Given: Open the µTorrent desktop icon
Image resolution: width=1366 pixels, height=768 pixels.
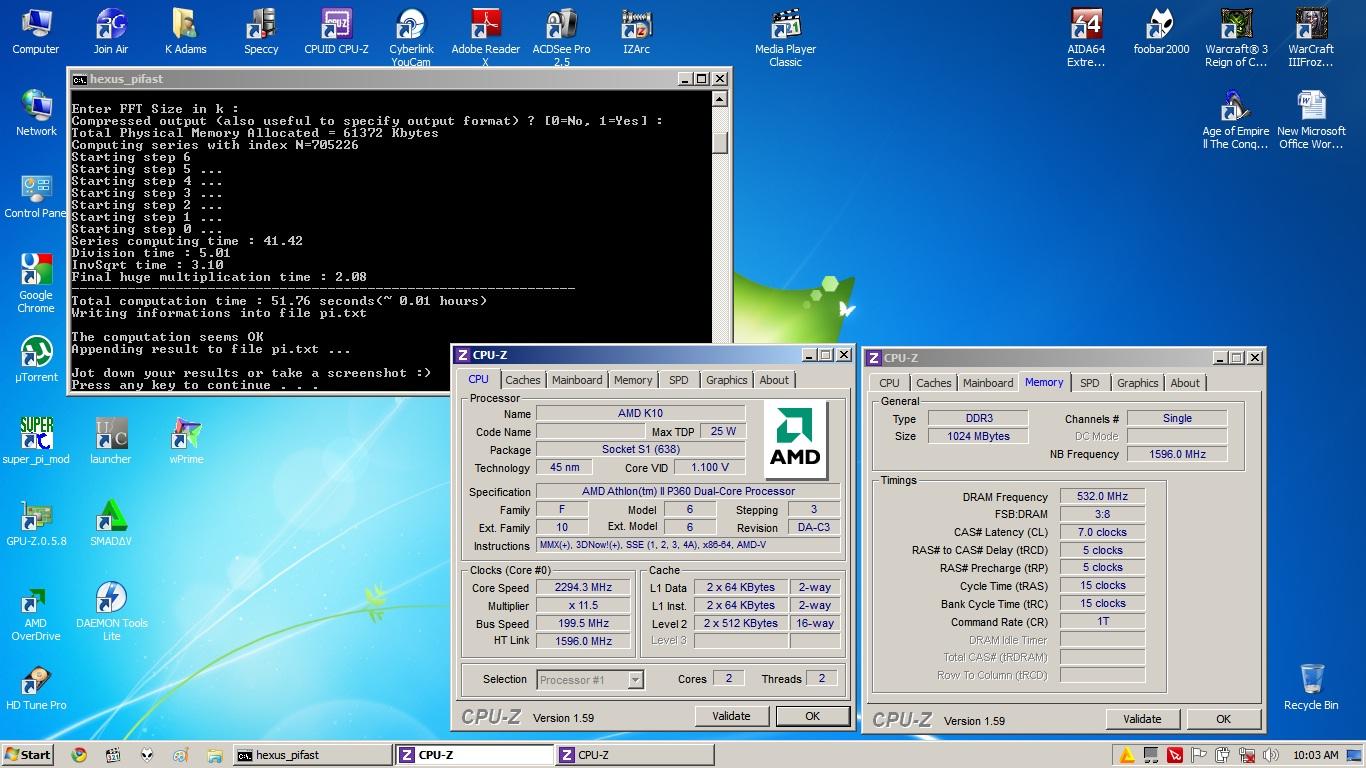Looking at the screenshot, I should pos(36,360).
